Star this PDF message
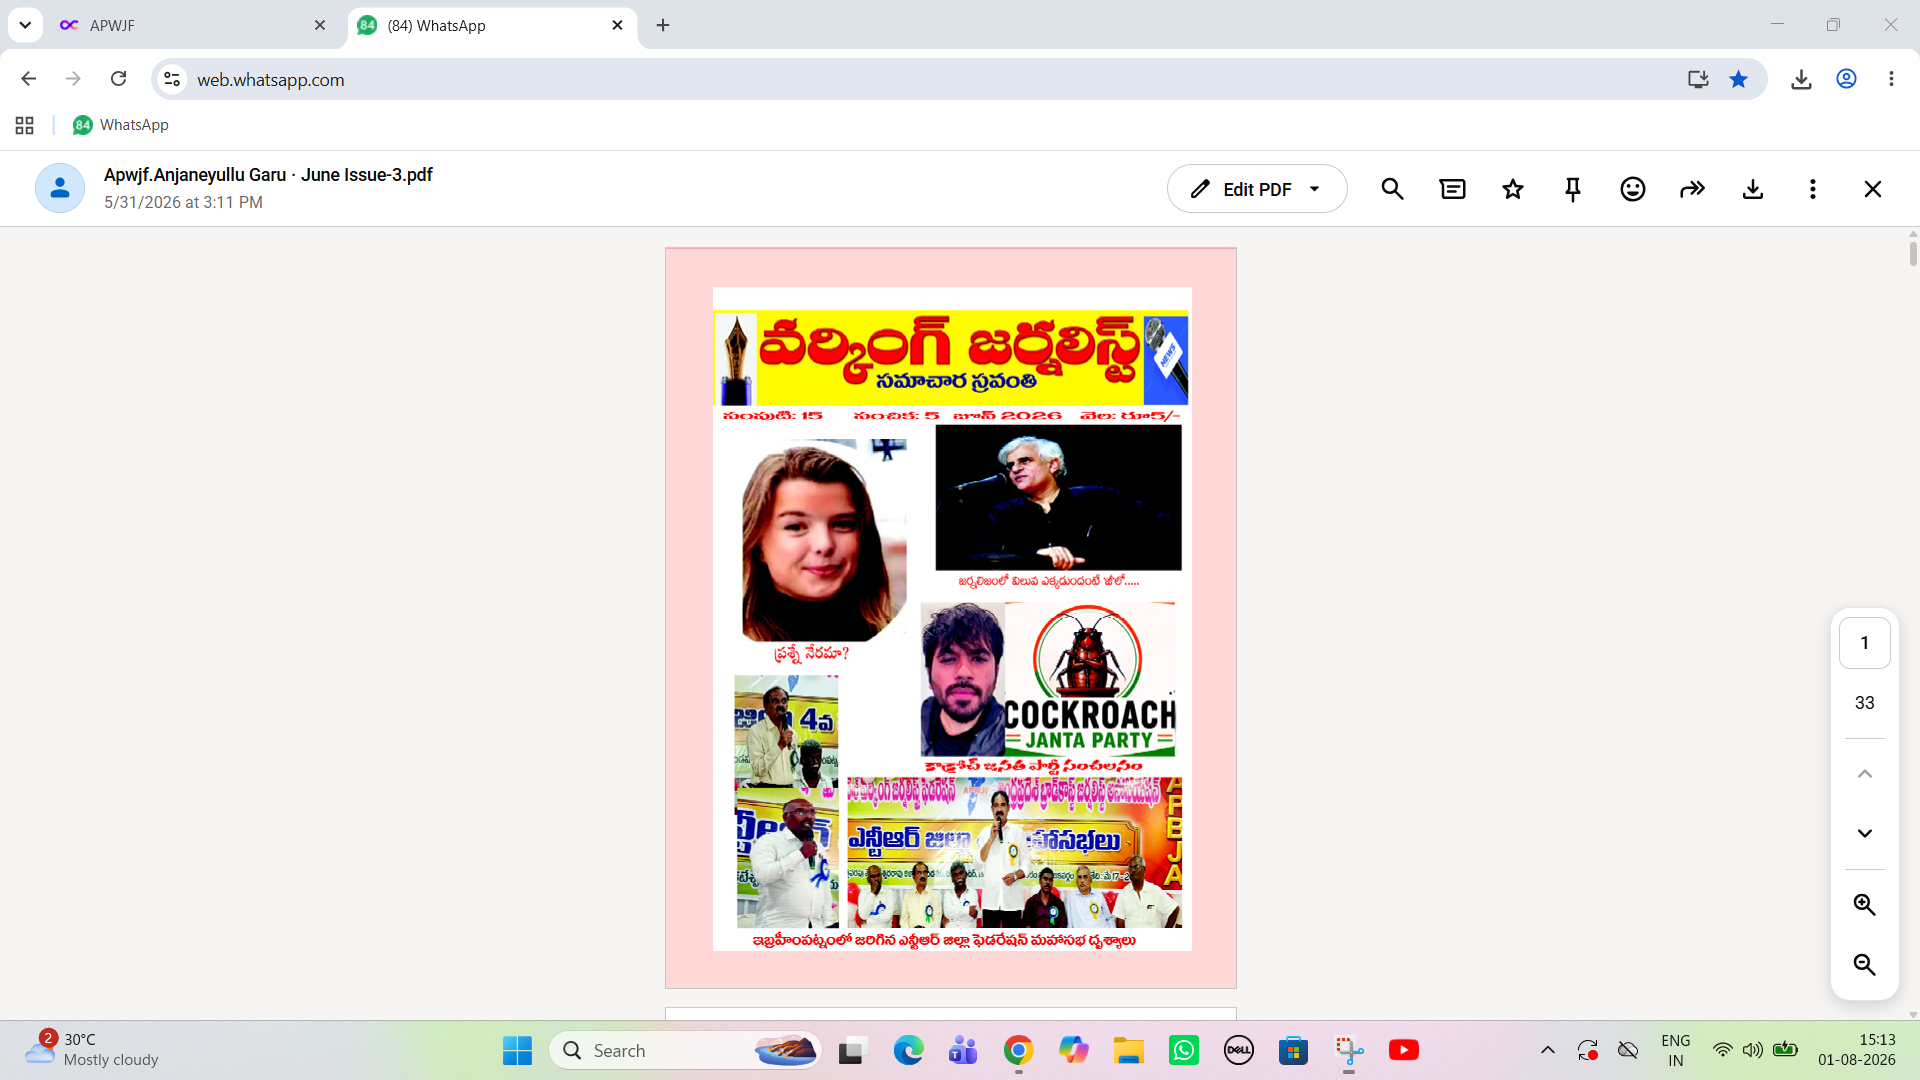 [1512, 189]
